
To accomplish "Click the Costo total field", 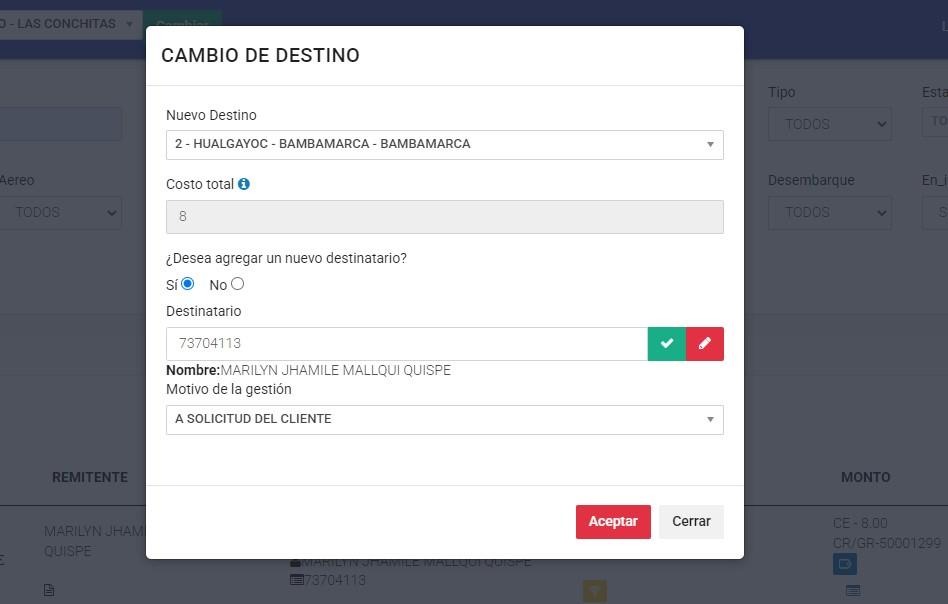I will point(444,216).
